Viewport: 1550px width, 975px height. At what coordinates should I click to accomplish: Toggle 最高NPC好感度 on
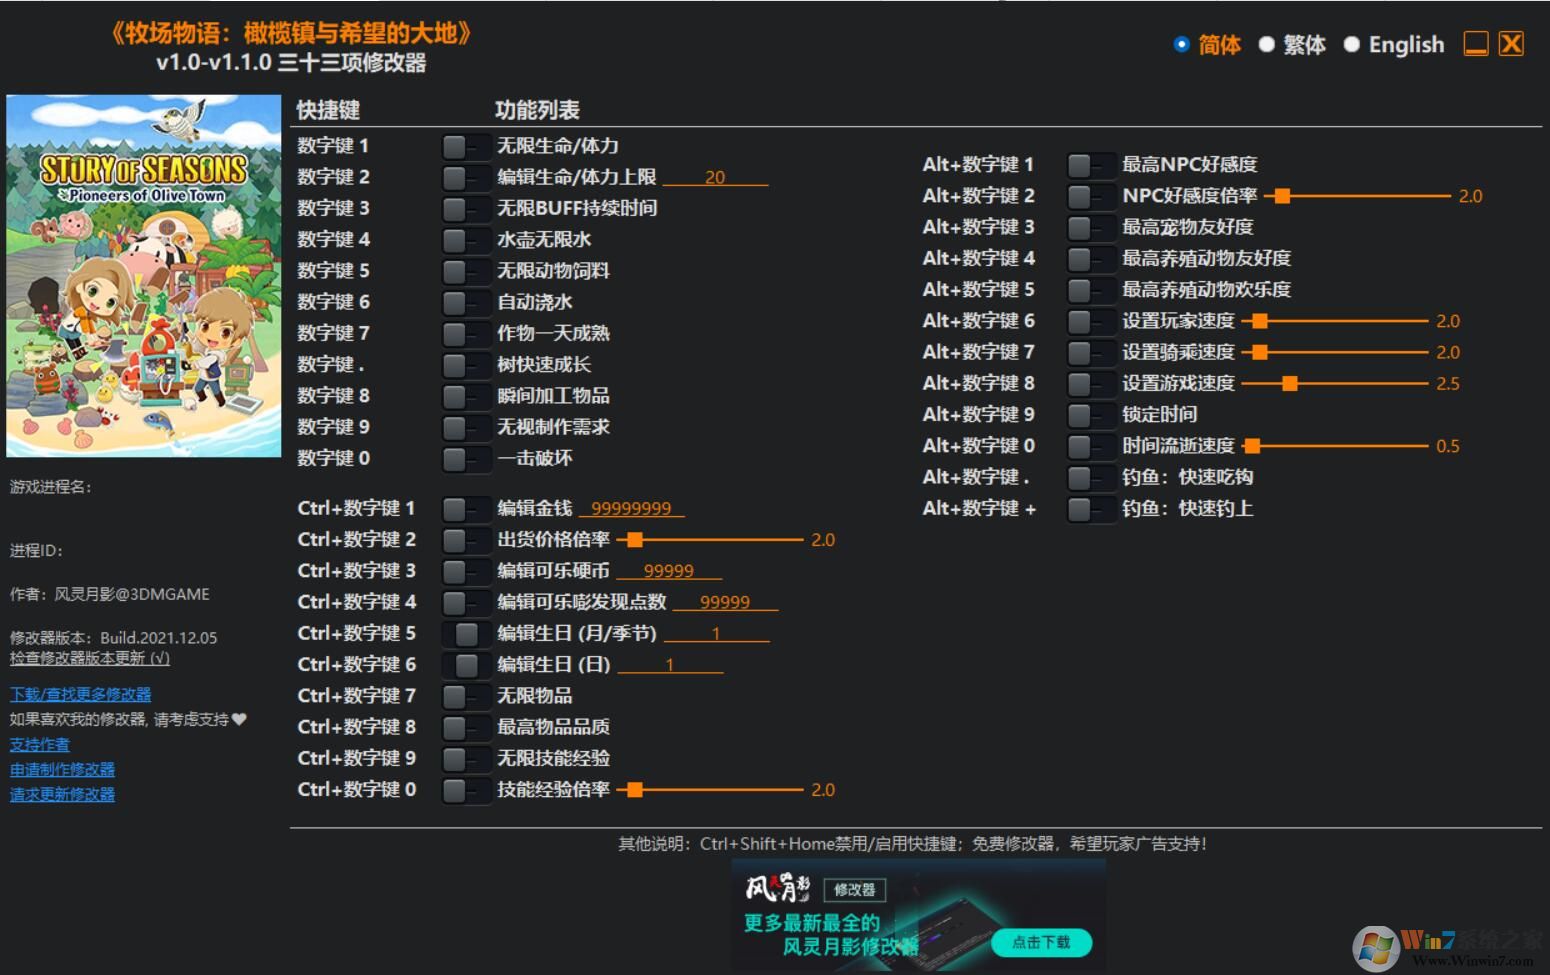click(x=1090, y=164)
